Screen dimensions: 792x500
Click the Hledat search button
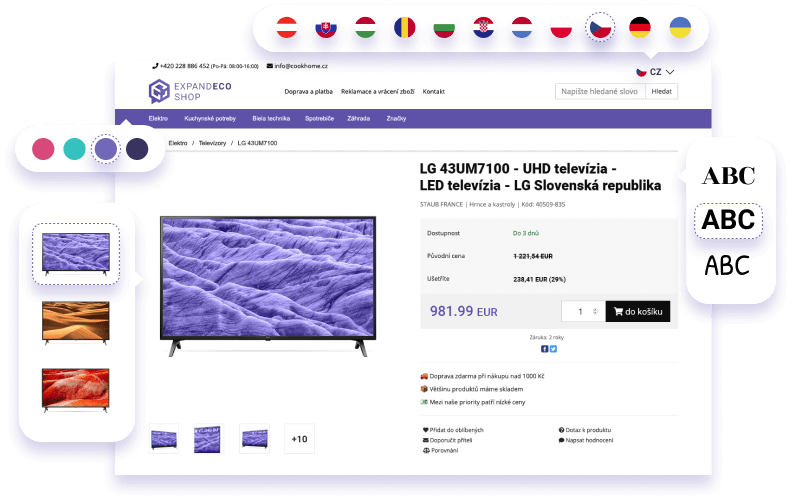coord(662,91)
